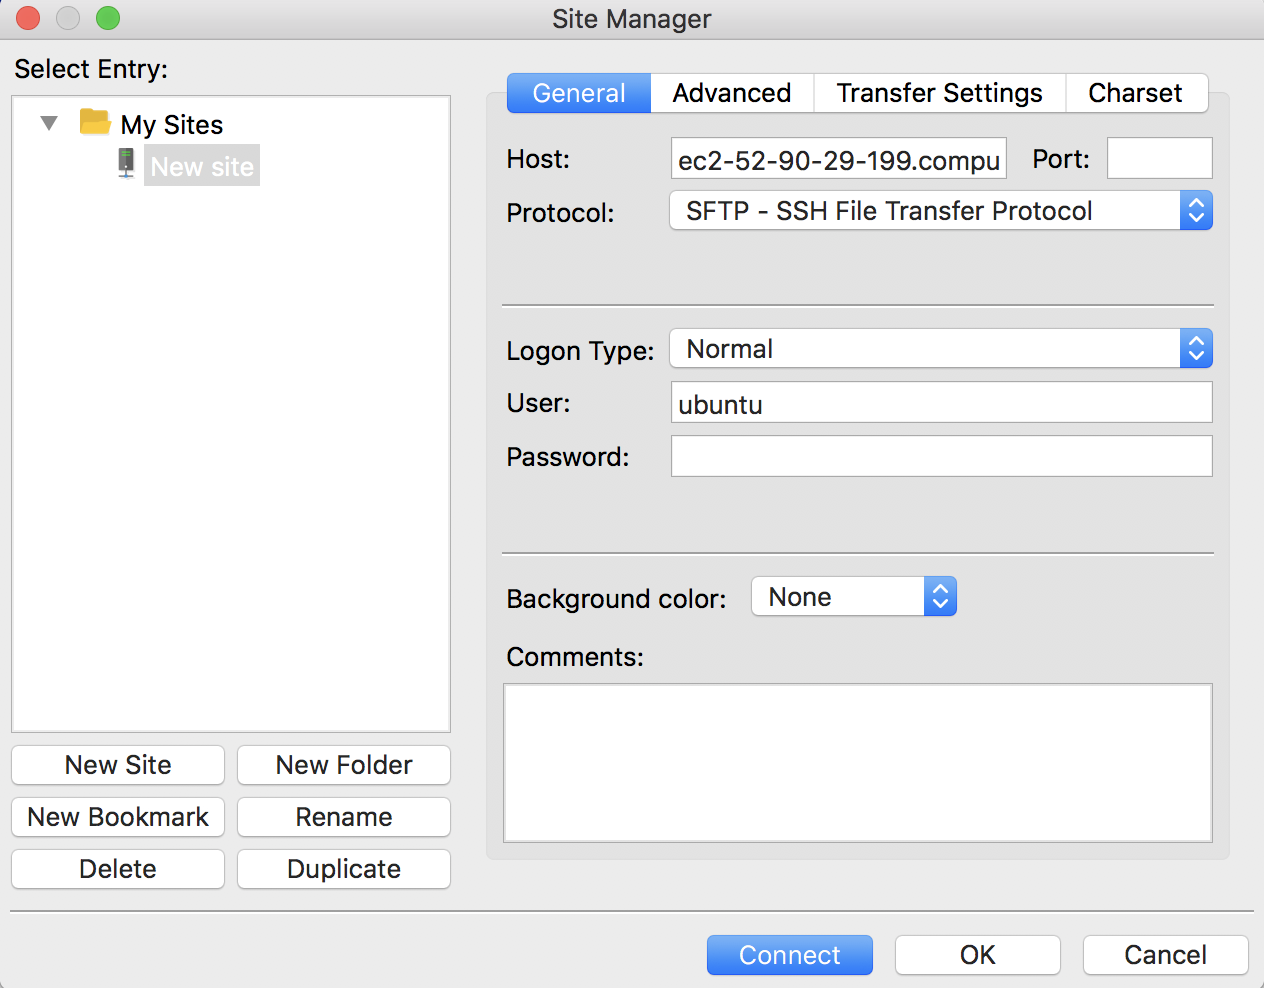Image resolution: width=1264 pixels, height=988 pixels.
Task: Click the My Sites folder icon
Action: coord(94,122)
